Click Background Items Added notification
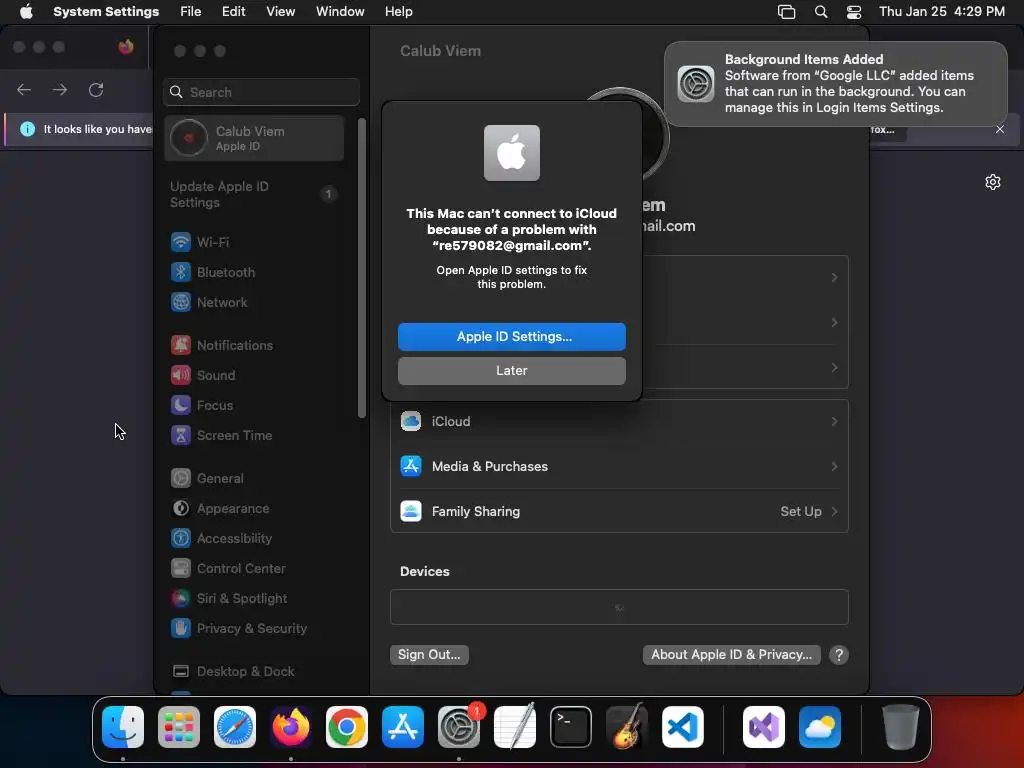 point(836,84)
